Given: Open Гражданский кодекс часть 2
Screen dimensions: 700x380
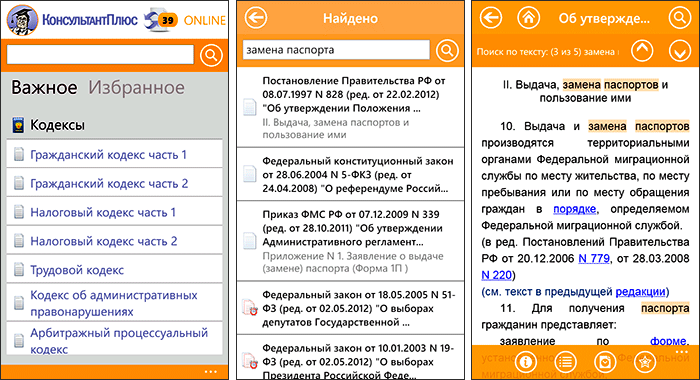Looking at the screenshot, I should [x=114, y=183].
